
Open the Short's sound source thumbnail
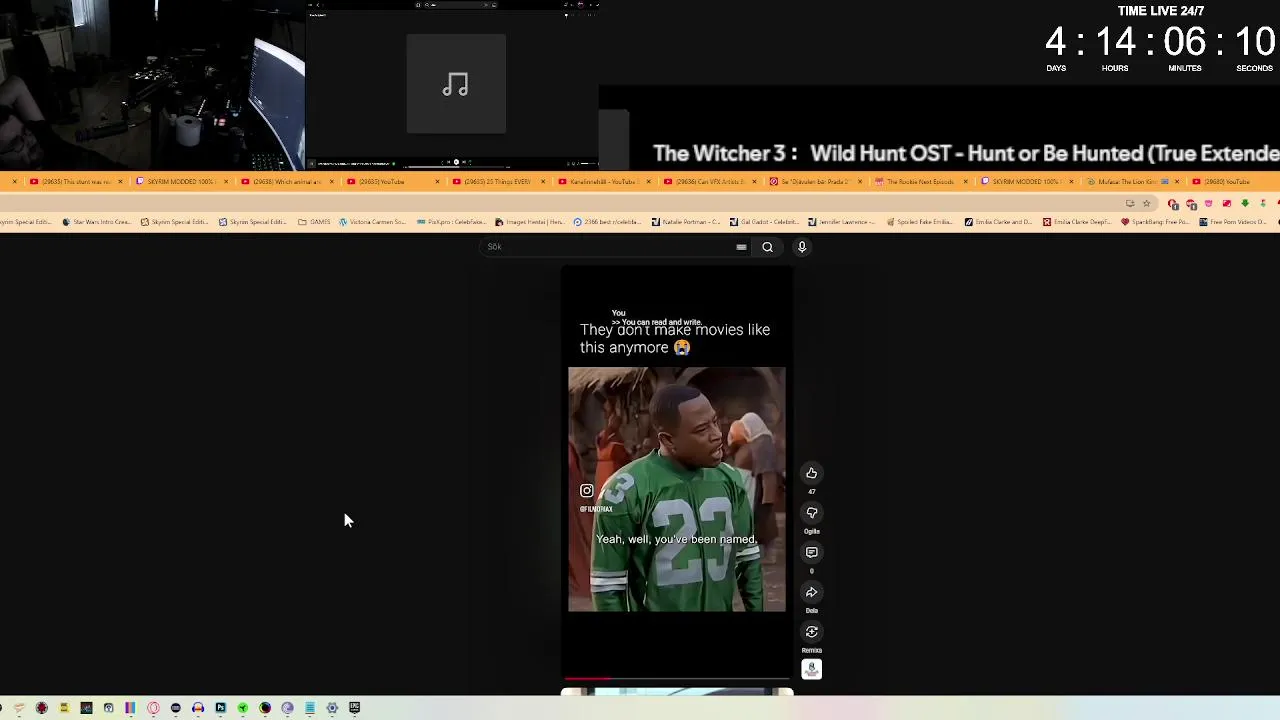[x=811, y=670]
